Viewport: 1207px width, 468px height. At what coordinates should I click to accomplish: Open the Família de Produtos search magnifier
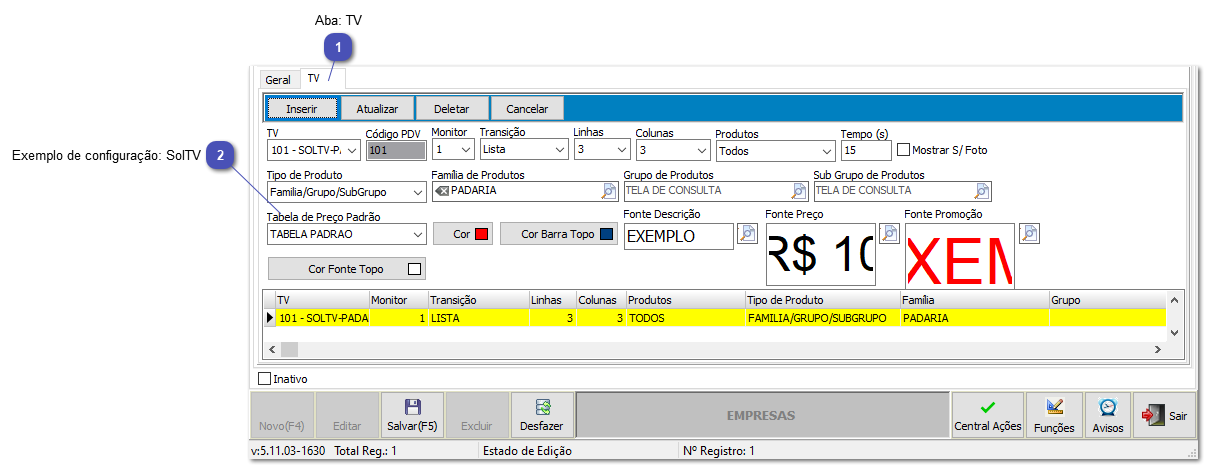[609, 190]
